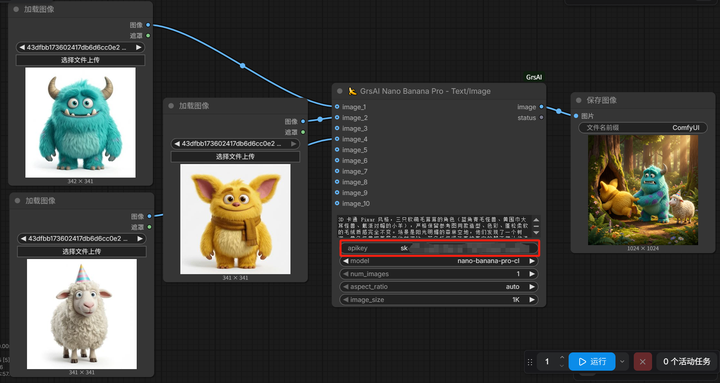The height and width of the screenshot is (383, 720).
Task: Click the GrsAI Nano Banana Pro - Text/Image title
Action: (x=425, y=91)
